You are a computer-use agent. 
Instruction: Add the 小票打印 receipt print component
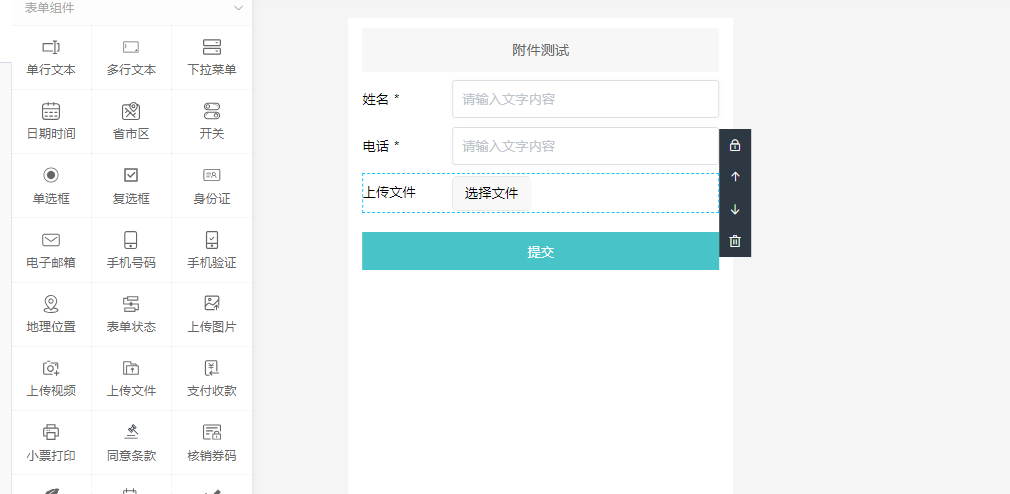[x=52, y=443]
